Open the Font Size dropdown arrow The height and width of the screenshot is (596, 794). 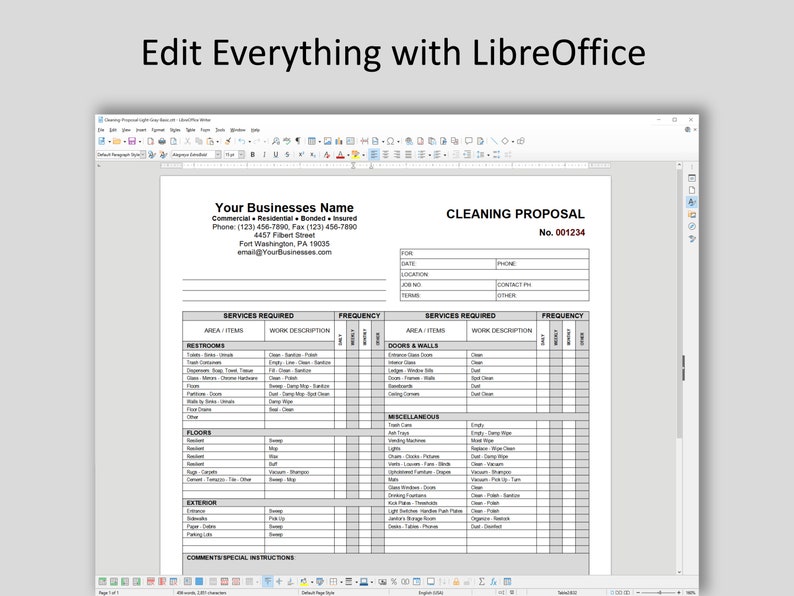tap(241, 154)
